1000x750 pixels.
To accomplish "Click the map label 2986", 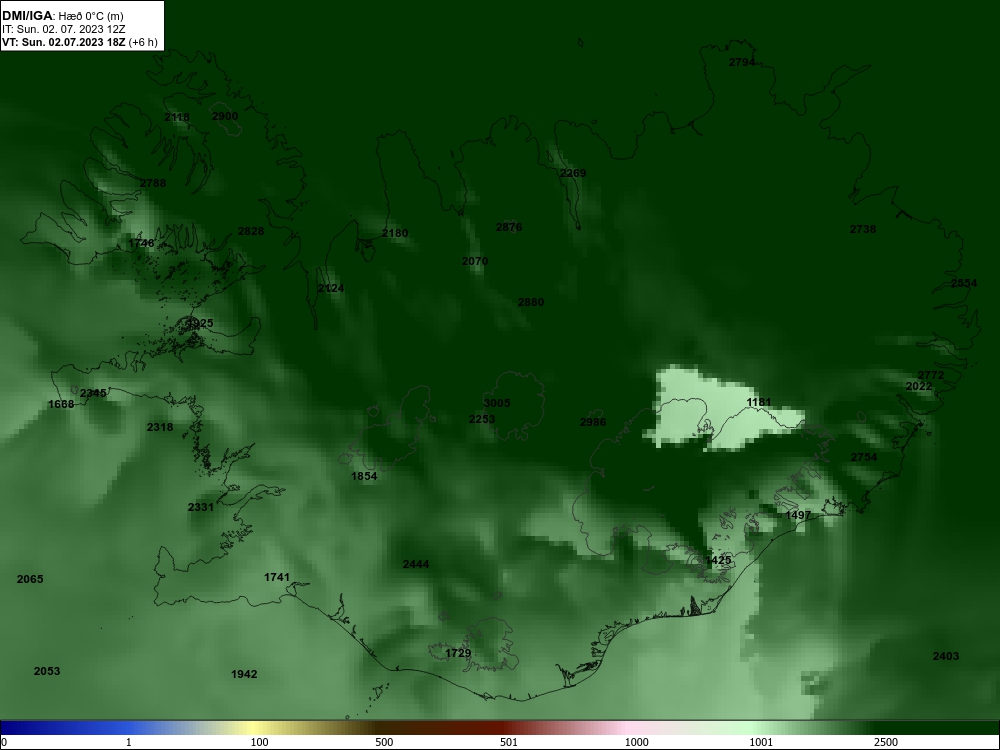I will click(x=593, y=422).
